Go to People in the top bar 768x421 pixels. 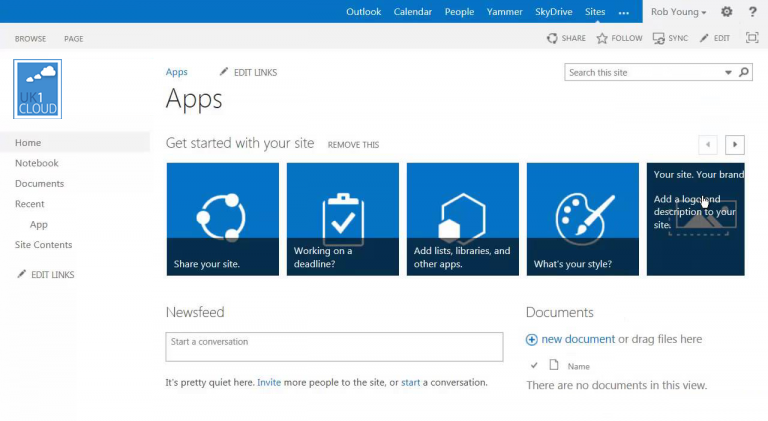[459, 12]
